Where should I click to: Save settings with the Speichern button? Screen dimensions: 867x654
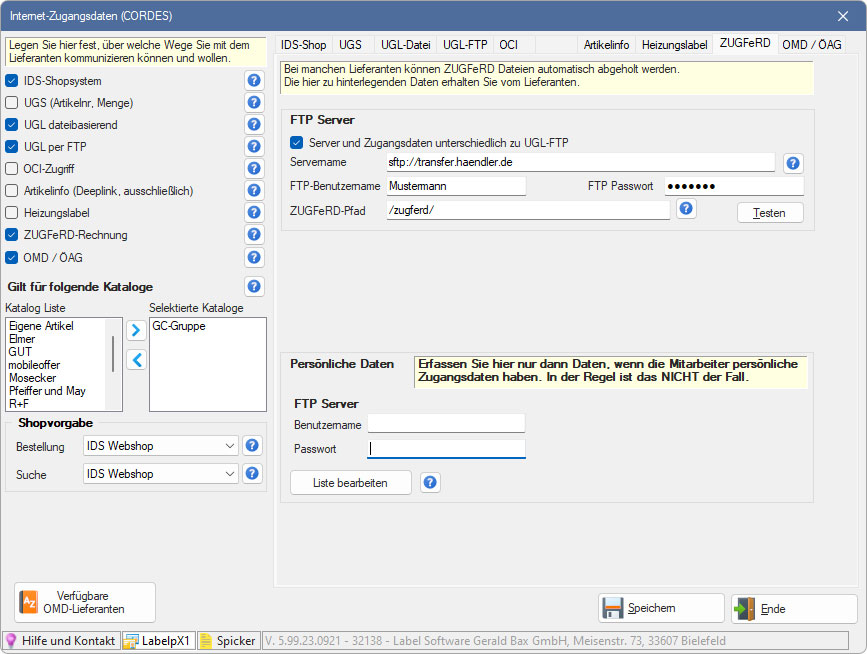click(661, 608)
